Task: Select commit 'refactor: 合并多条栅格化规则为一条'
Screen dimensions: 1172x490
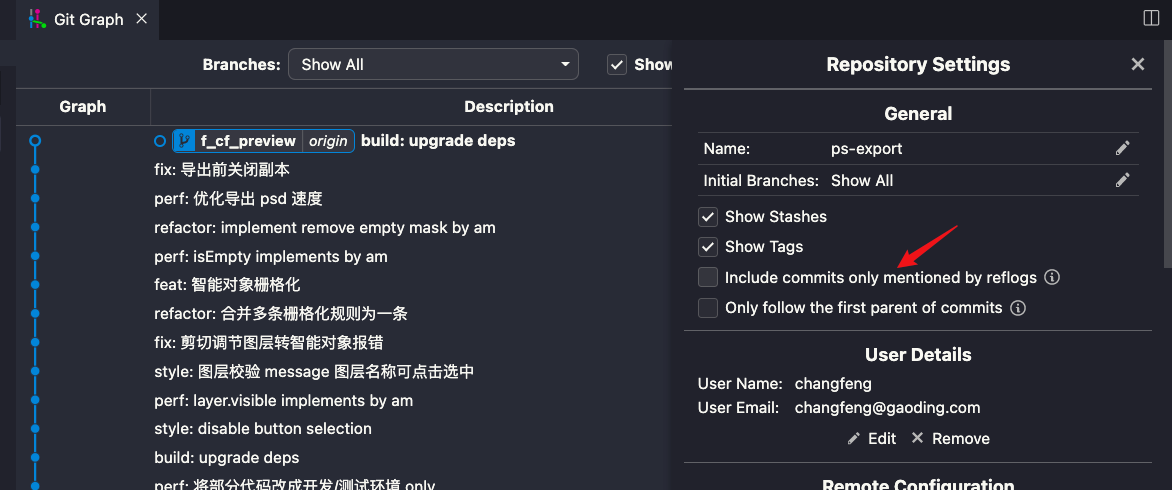Action: click(x=280, y=314)
